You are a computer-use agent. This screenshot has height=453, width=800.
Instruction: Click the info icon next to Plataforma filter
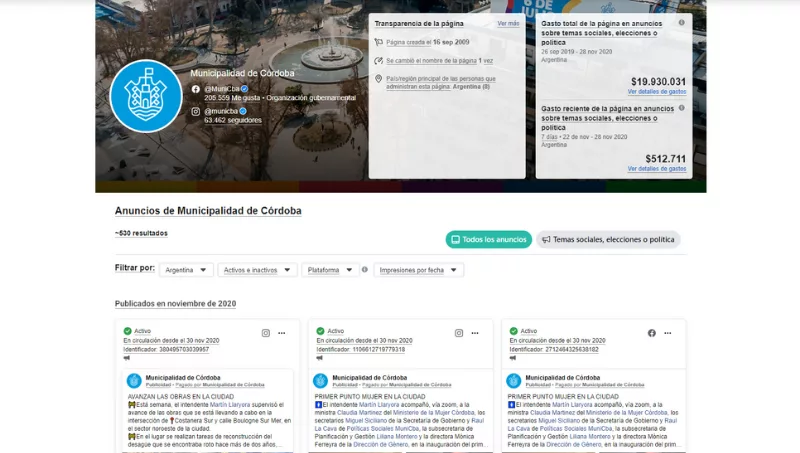click(364, 270)
